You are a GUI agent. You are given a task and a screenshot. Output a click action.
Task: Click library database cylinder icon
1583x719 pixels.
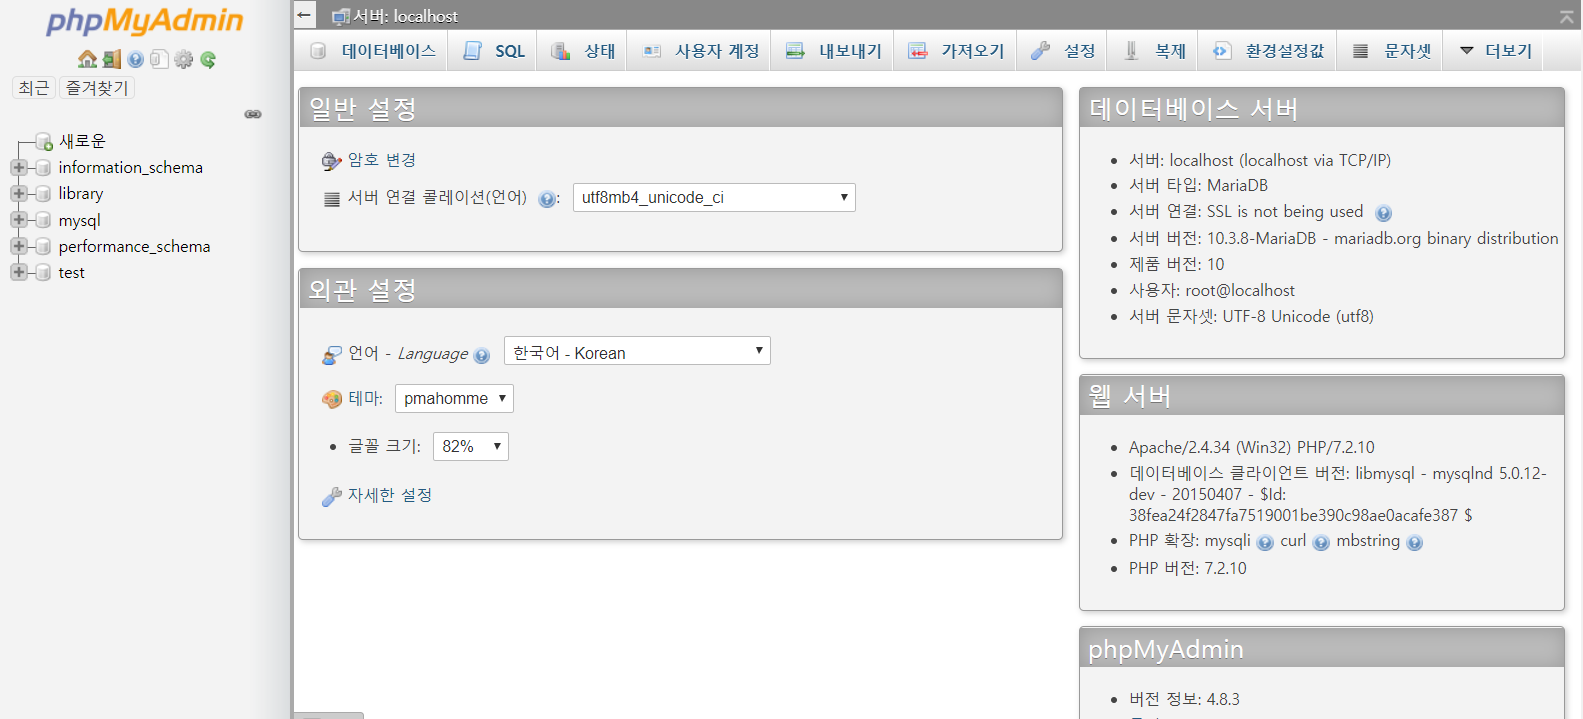(x=43, y=194)
